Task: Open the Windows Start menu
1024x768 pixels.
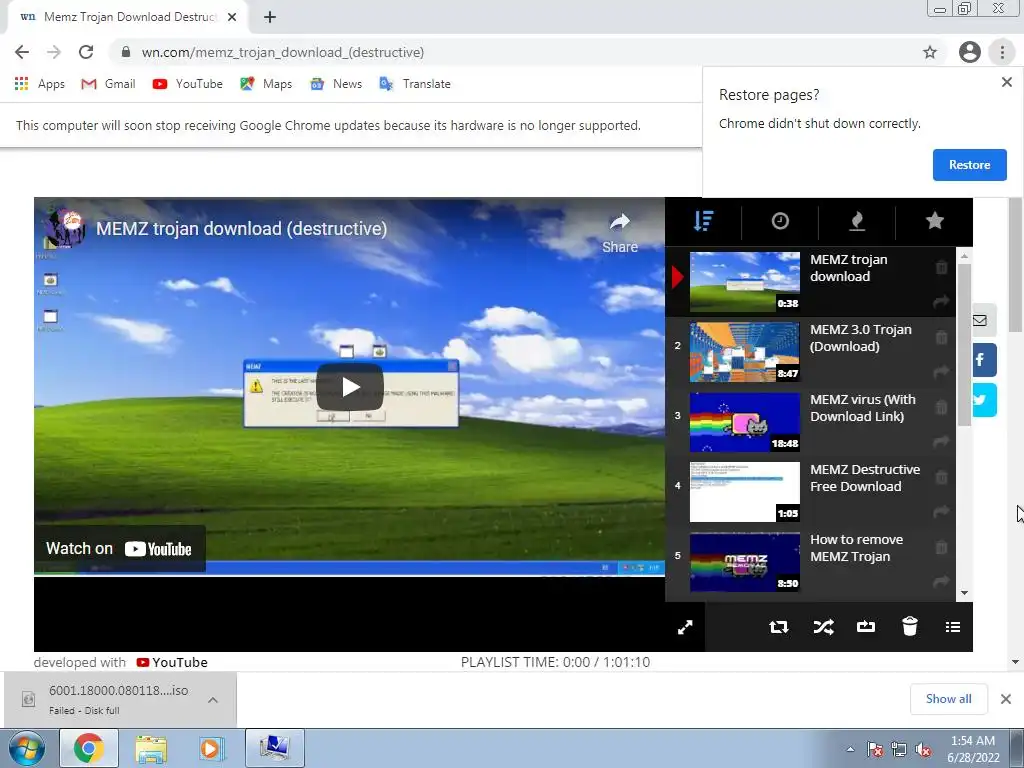Action: tap(27, 748)
